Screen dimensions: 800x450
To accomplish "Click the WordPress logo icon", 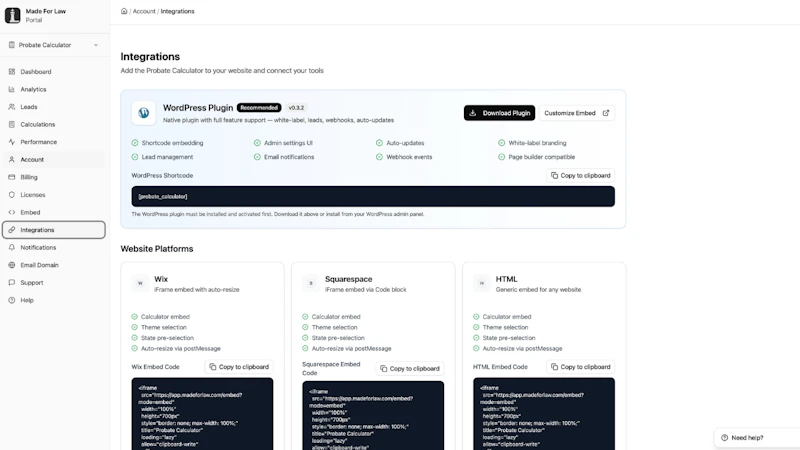I will [x=144, y=113].
